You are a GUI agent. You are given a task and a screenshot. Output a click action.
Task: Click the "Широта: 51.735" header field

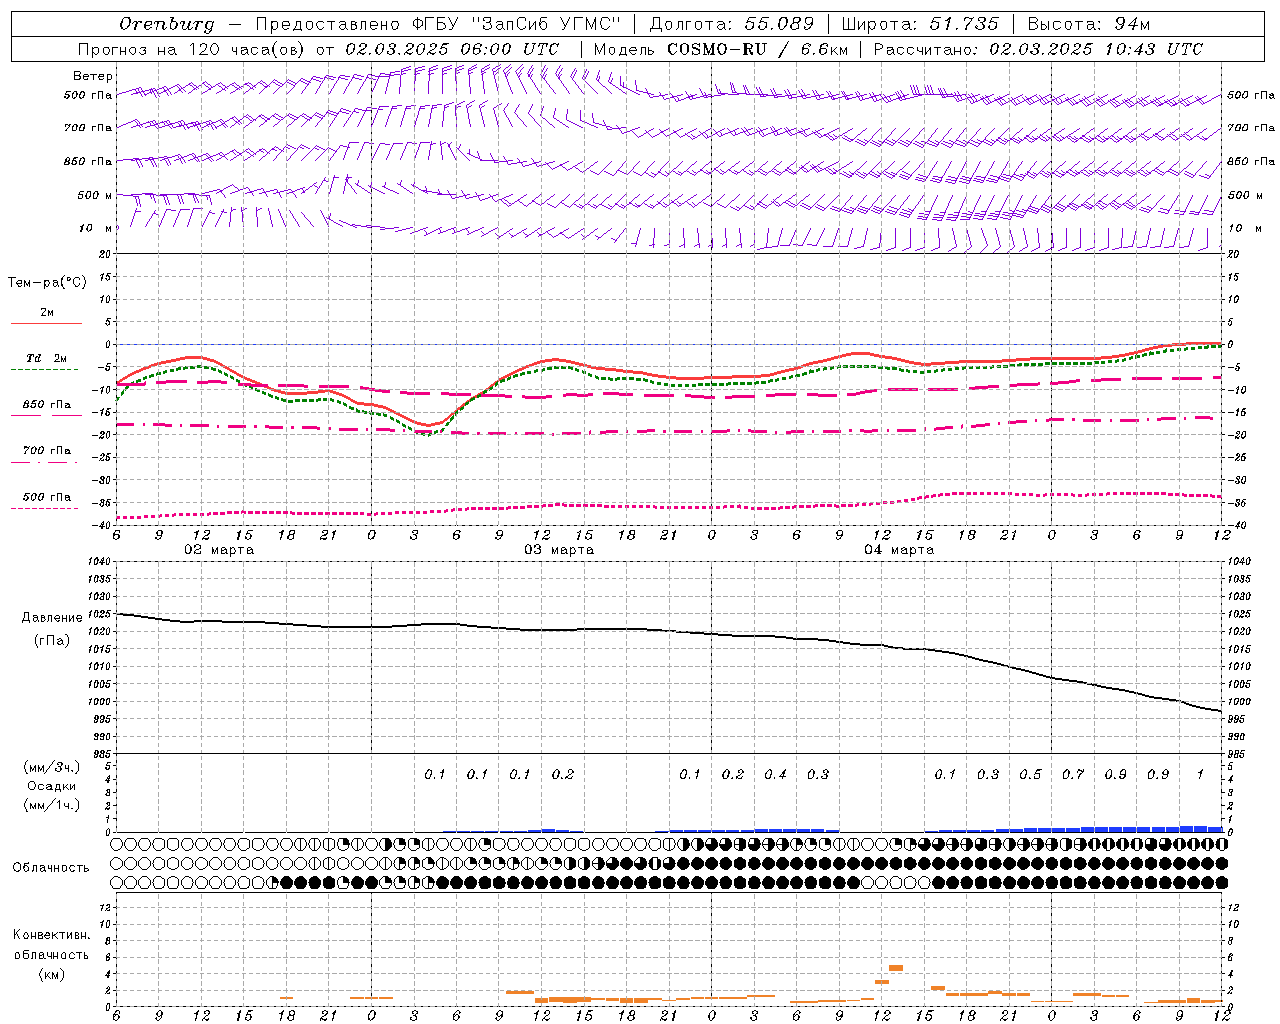[x=920, y=24]
